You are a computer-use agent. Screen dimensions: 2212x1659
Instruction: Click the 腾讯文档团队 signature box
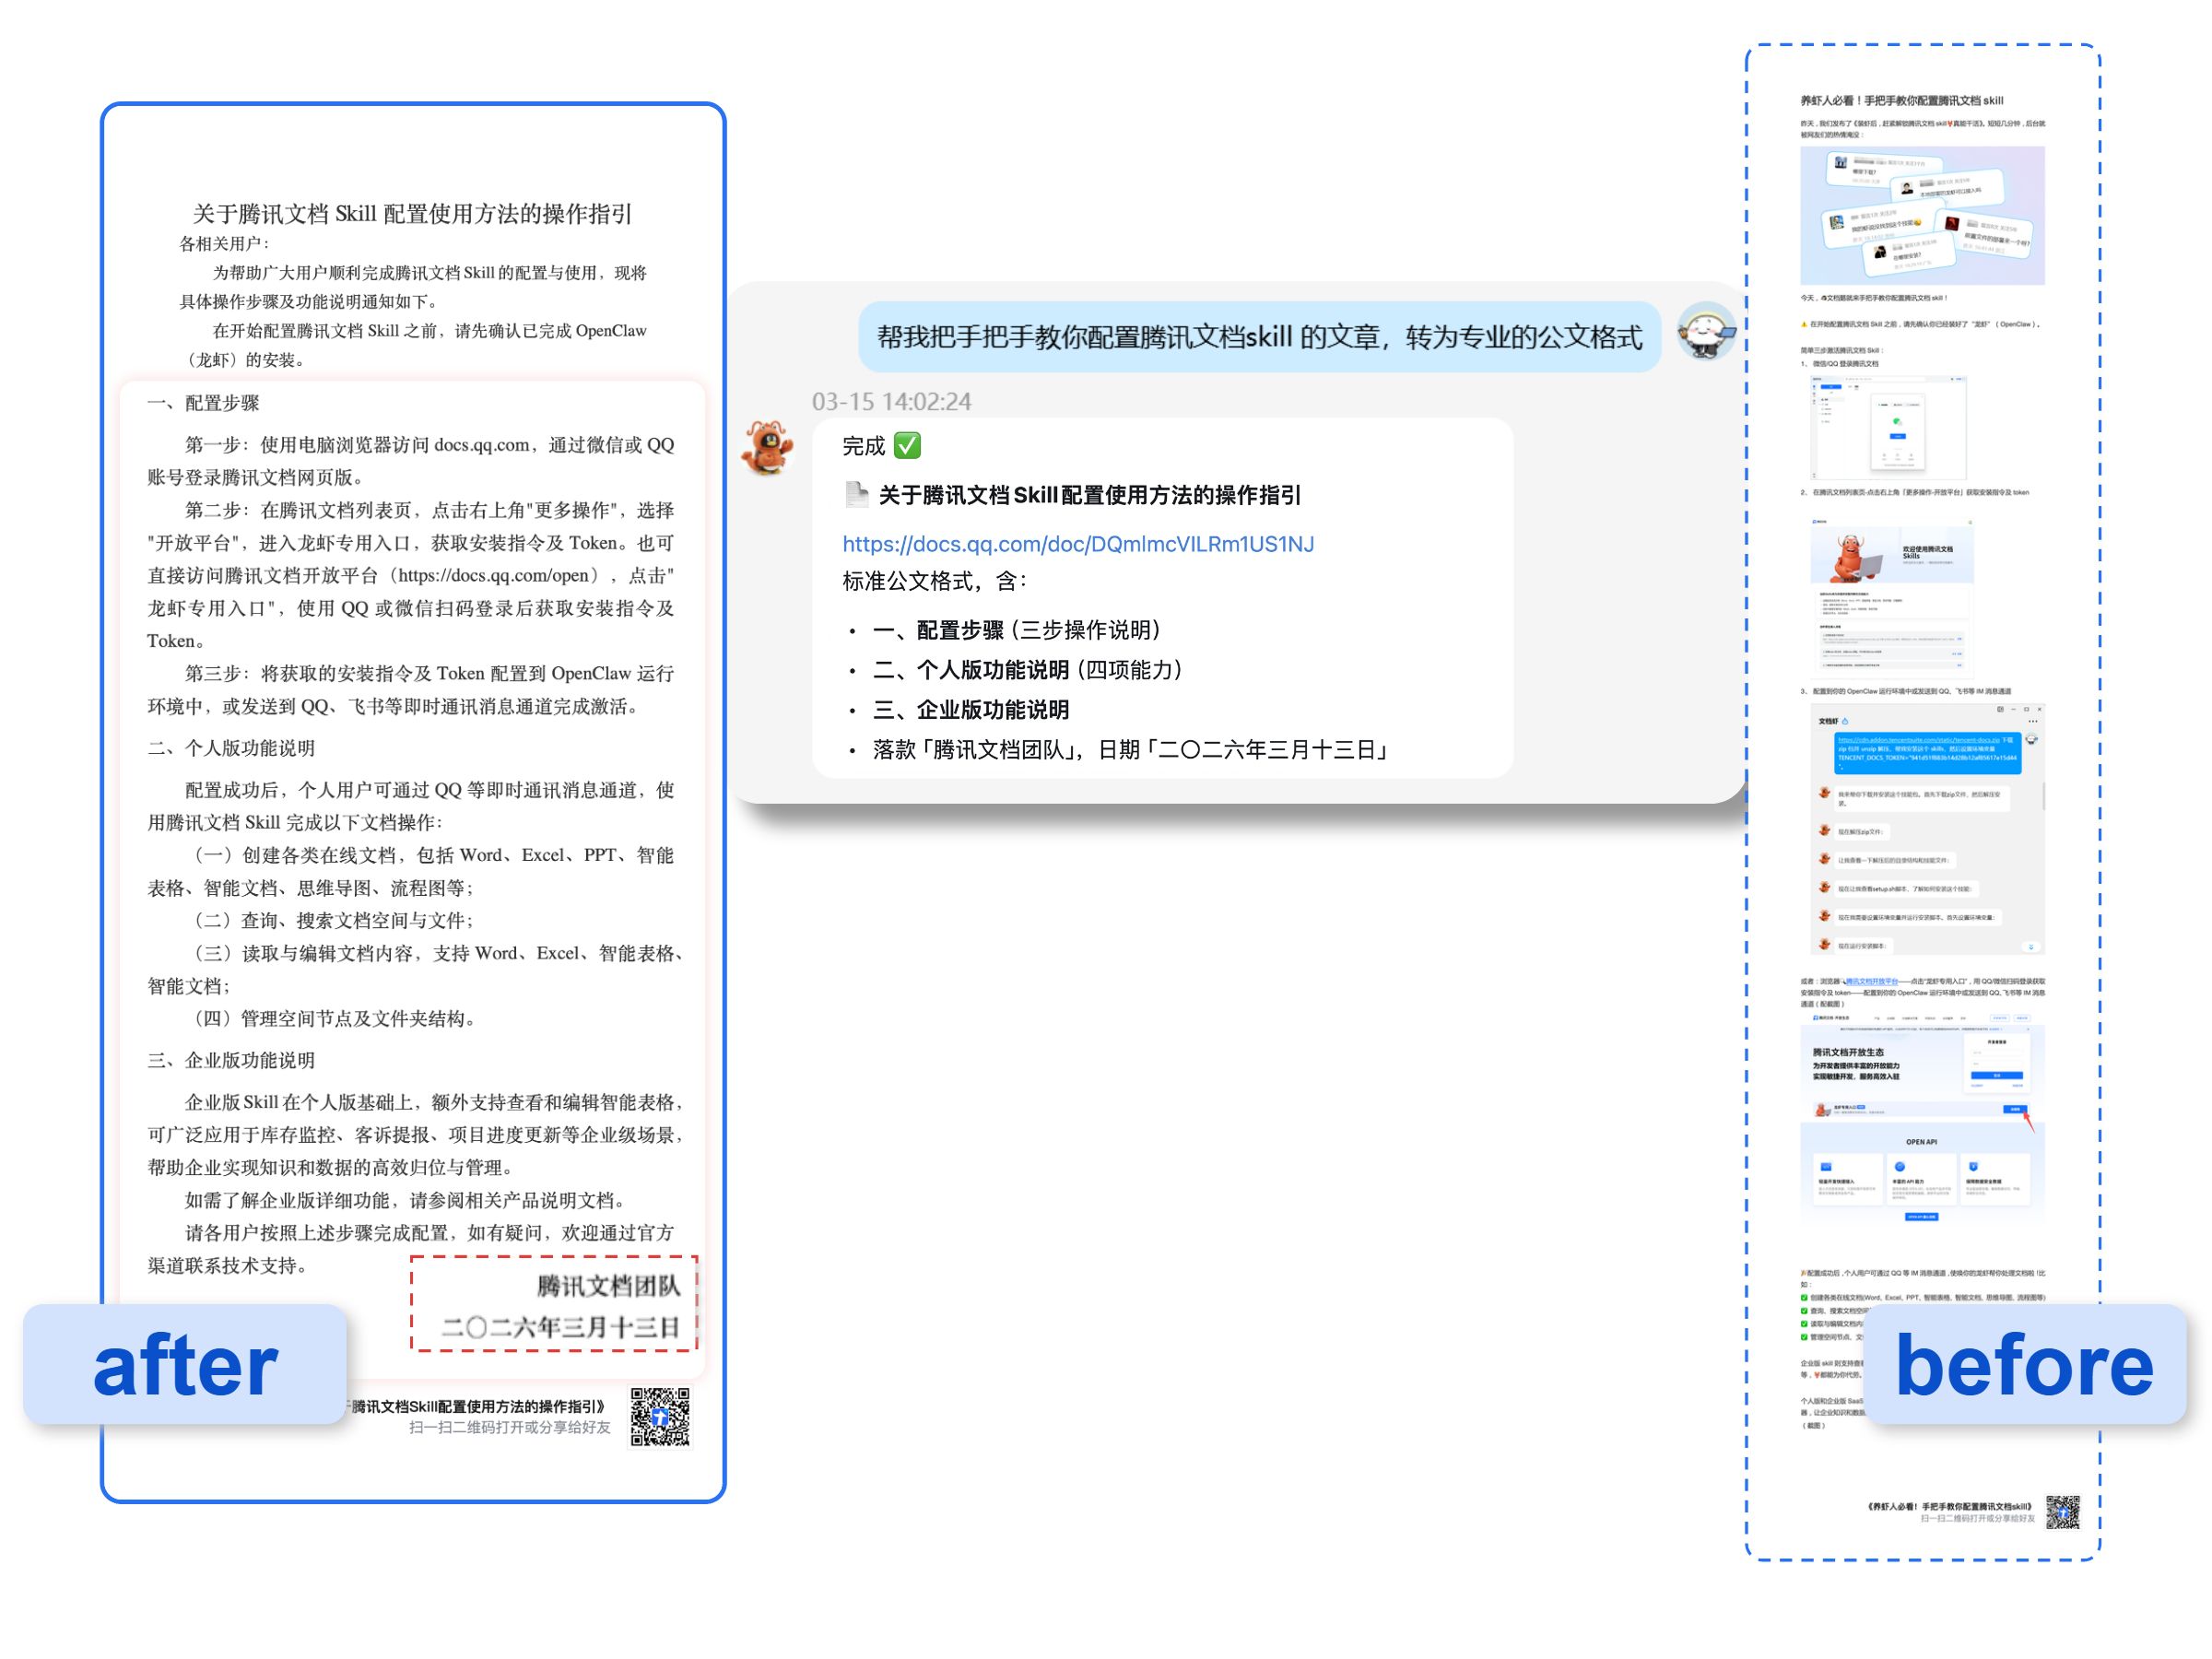554,1304
